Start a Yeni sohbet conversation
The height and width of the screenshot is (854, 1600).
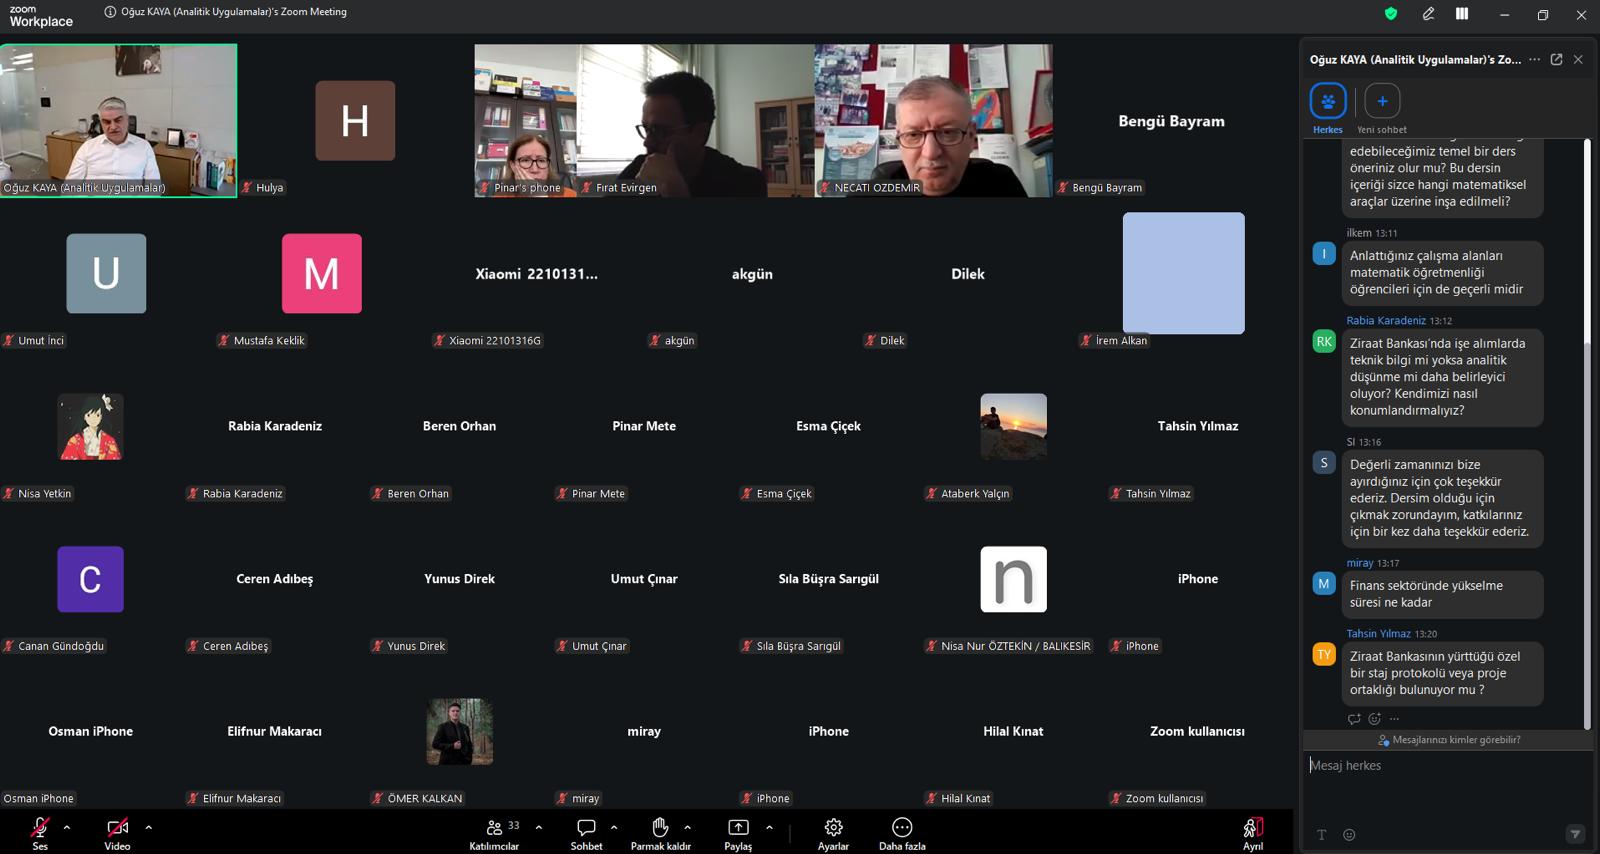tap(1382, 108)
